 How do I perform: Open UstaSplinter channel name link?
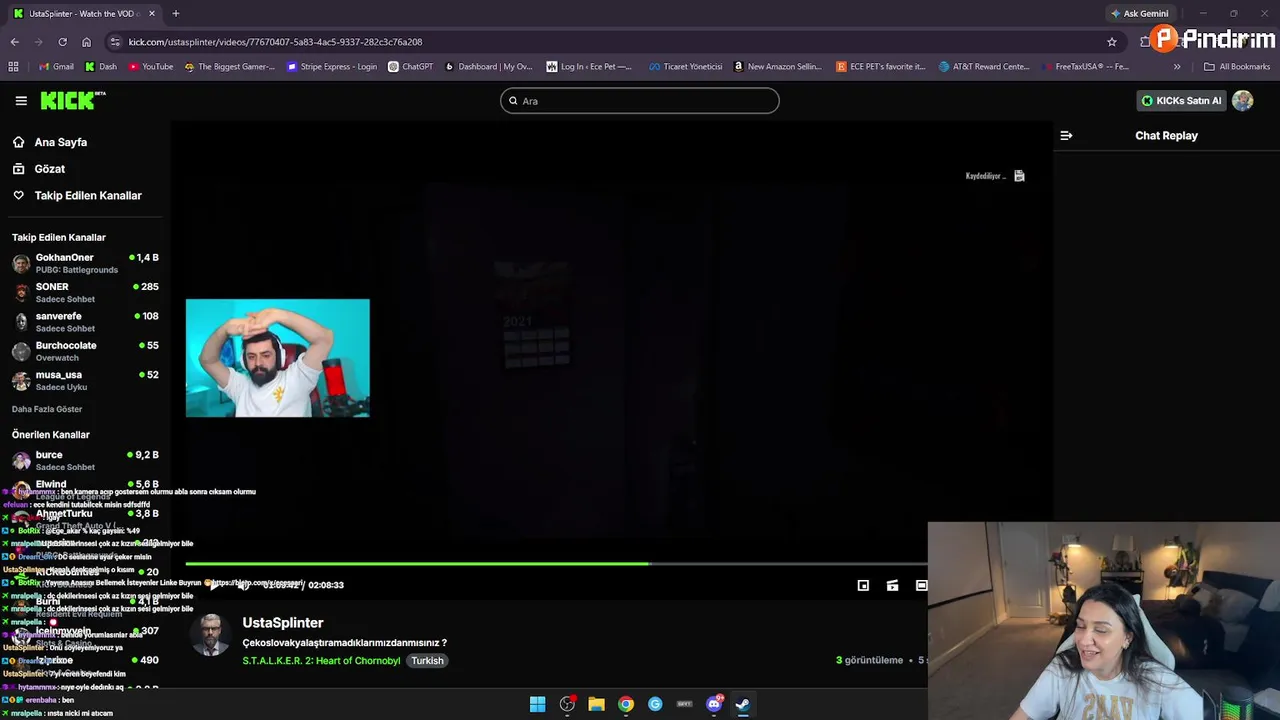coord(283,623)
